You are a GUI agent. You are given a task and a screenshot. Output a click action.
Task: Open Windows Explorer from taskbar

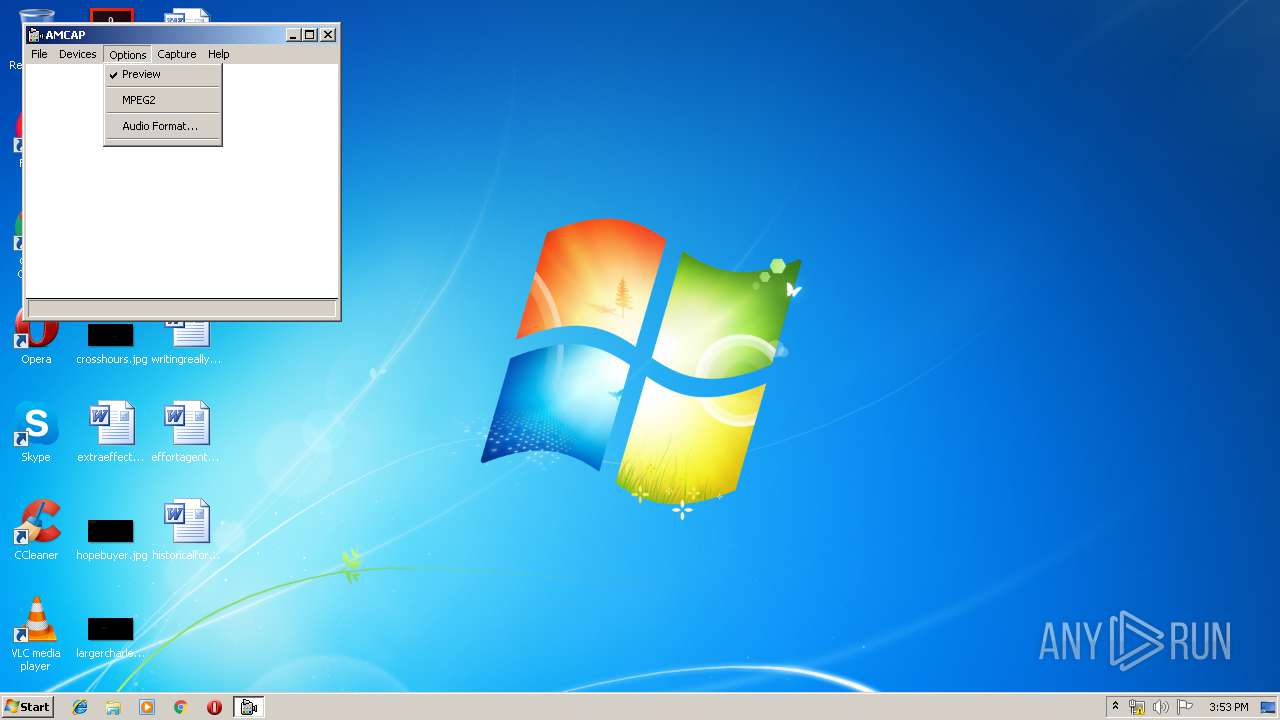[x=113, y=707]
